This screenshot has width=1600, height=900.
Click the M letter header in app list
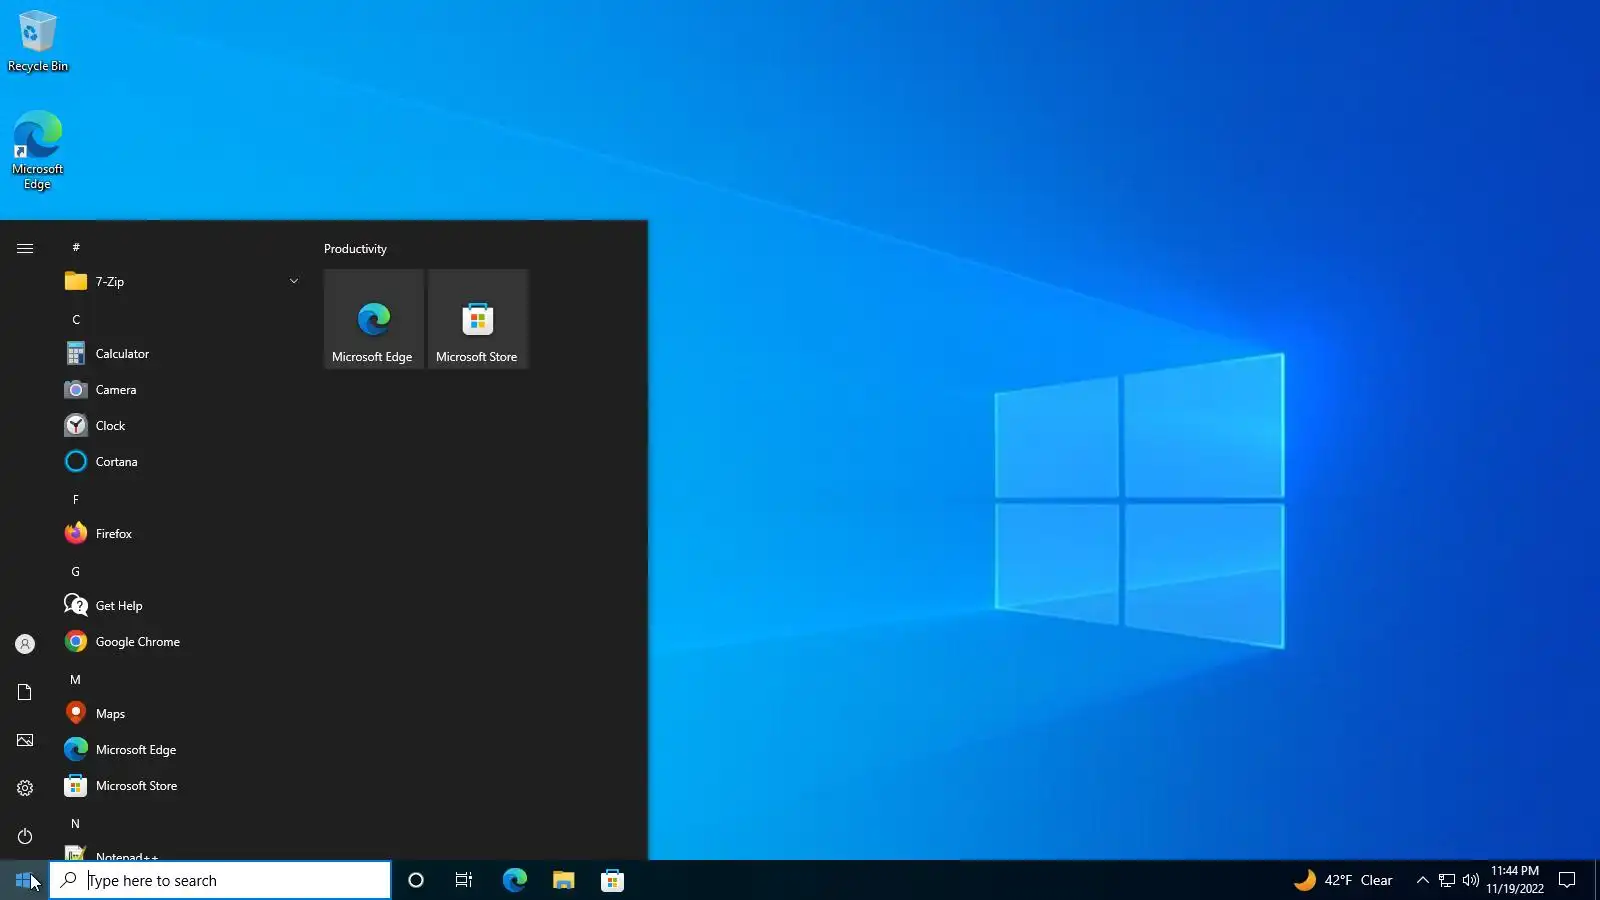click(x=76, y=680)
